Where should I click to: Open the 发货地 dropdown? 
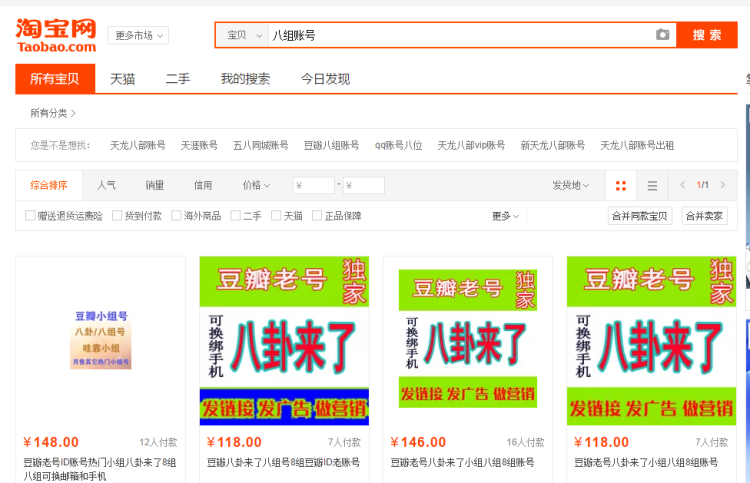point(571,185)
